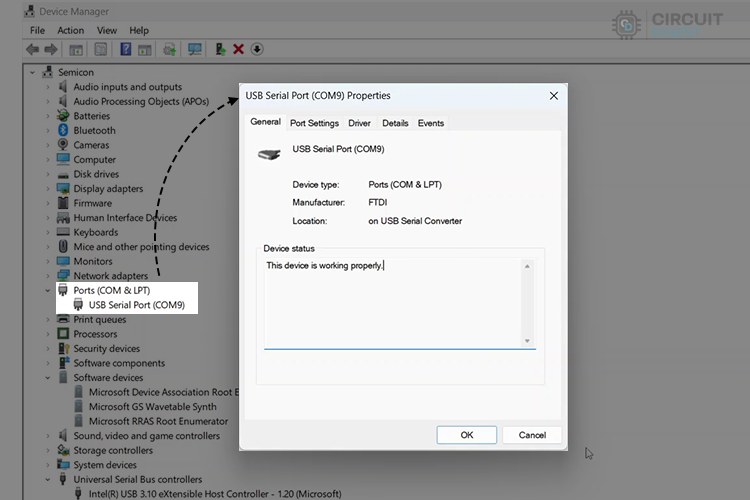Click the Mice and other pointing devices icon
The width and height of the screenshot is (750, 500).
63,246
